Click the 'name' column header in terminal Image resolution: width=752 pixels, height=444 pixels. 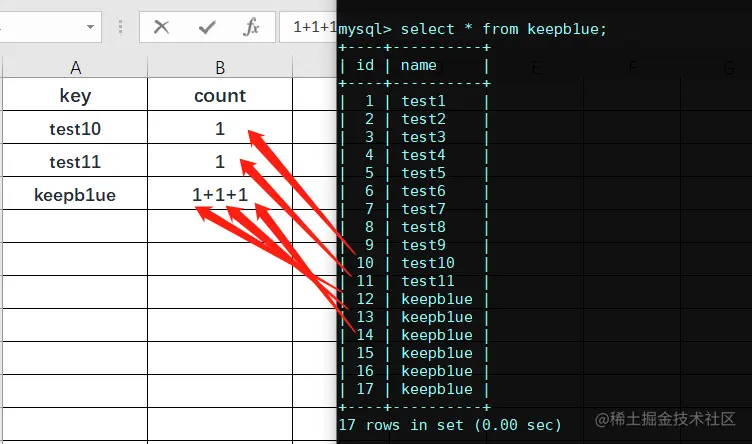tap(419, 65)
